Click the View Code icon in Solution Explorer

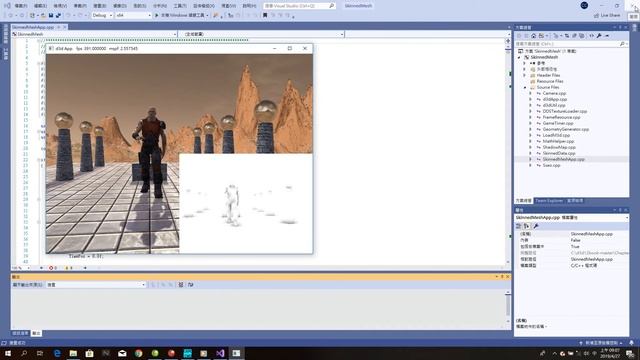pyautogui.click(x=591, y=36)
